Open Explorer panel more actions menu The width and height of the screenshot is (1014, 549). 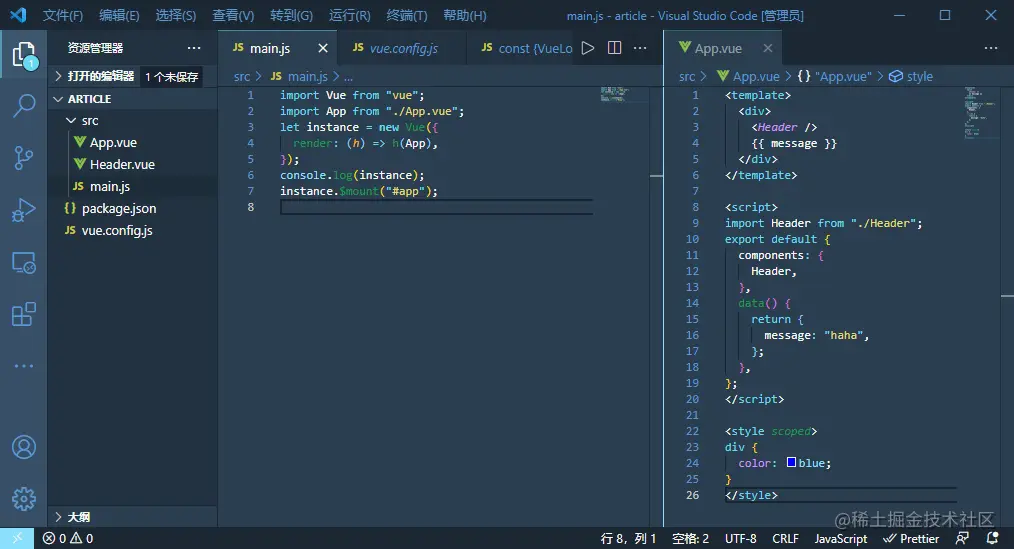point(194,48)
